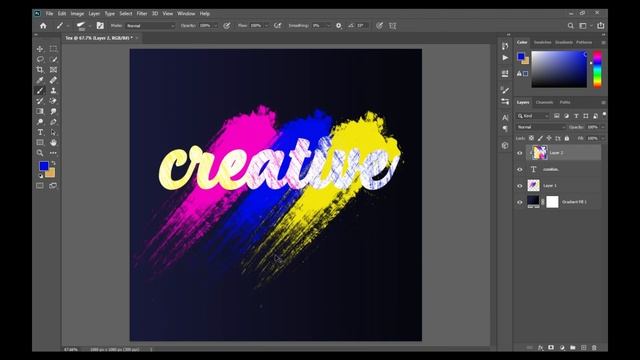Image resolution: width=640 pixels, height=360 pixels.
Task: Open the layer Opacity dropdown
Action: coord(602,127)
